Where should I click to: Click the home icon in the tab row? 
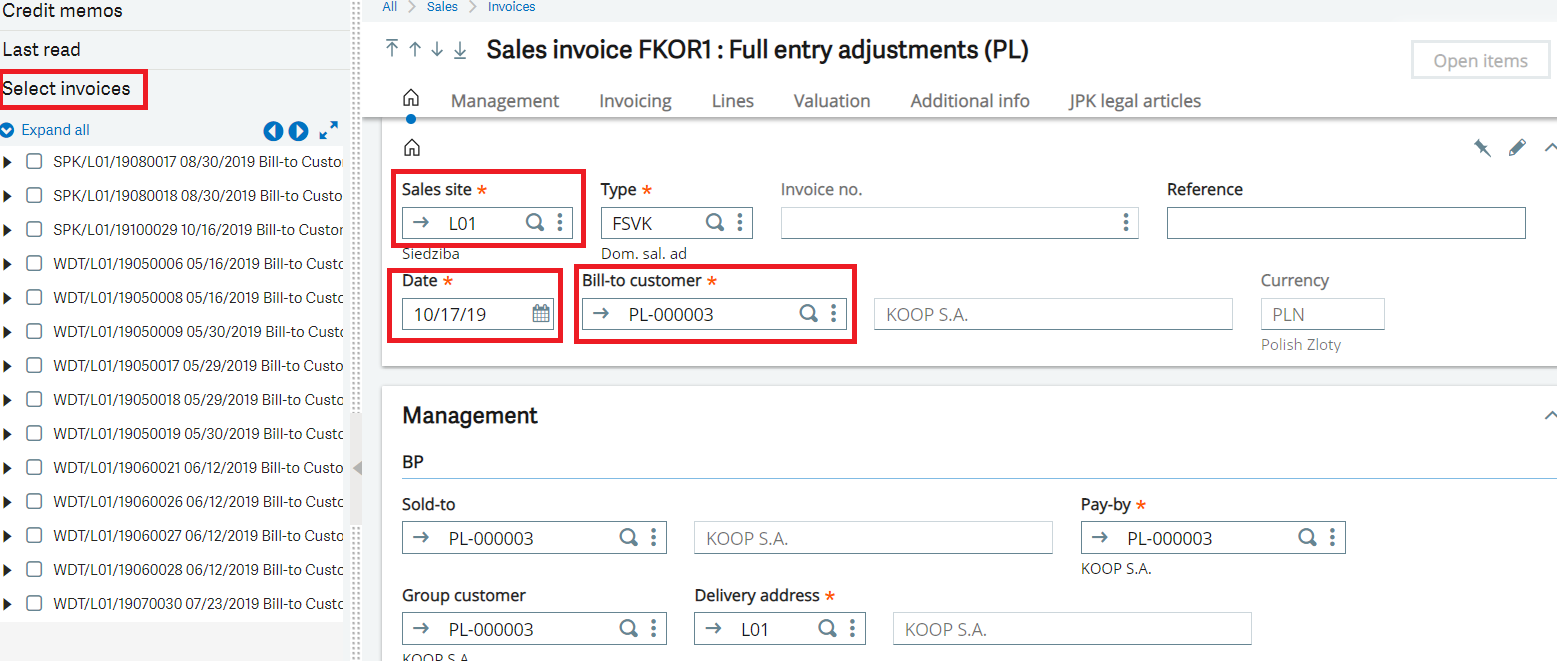(x=410, y=97)
